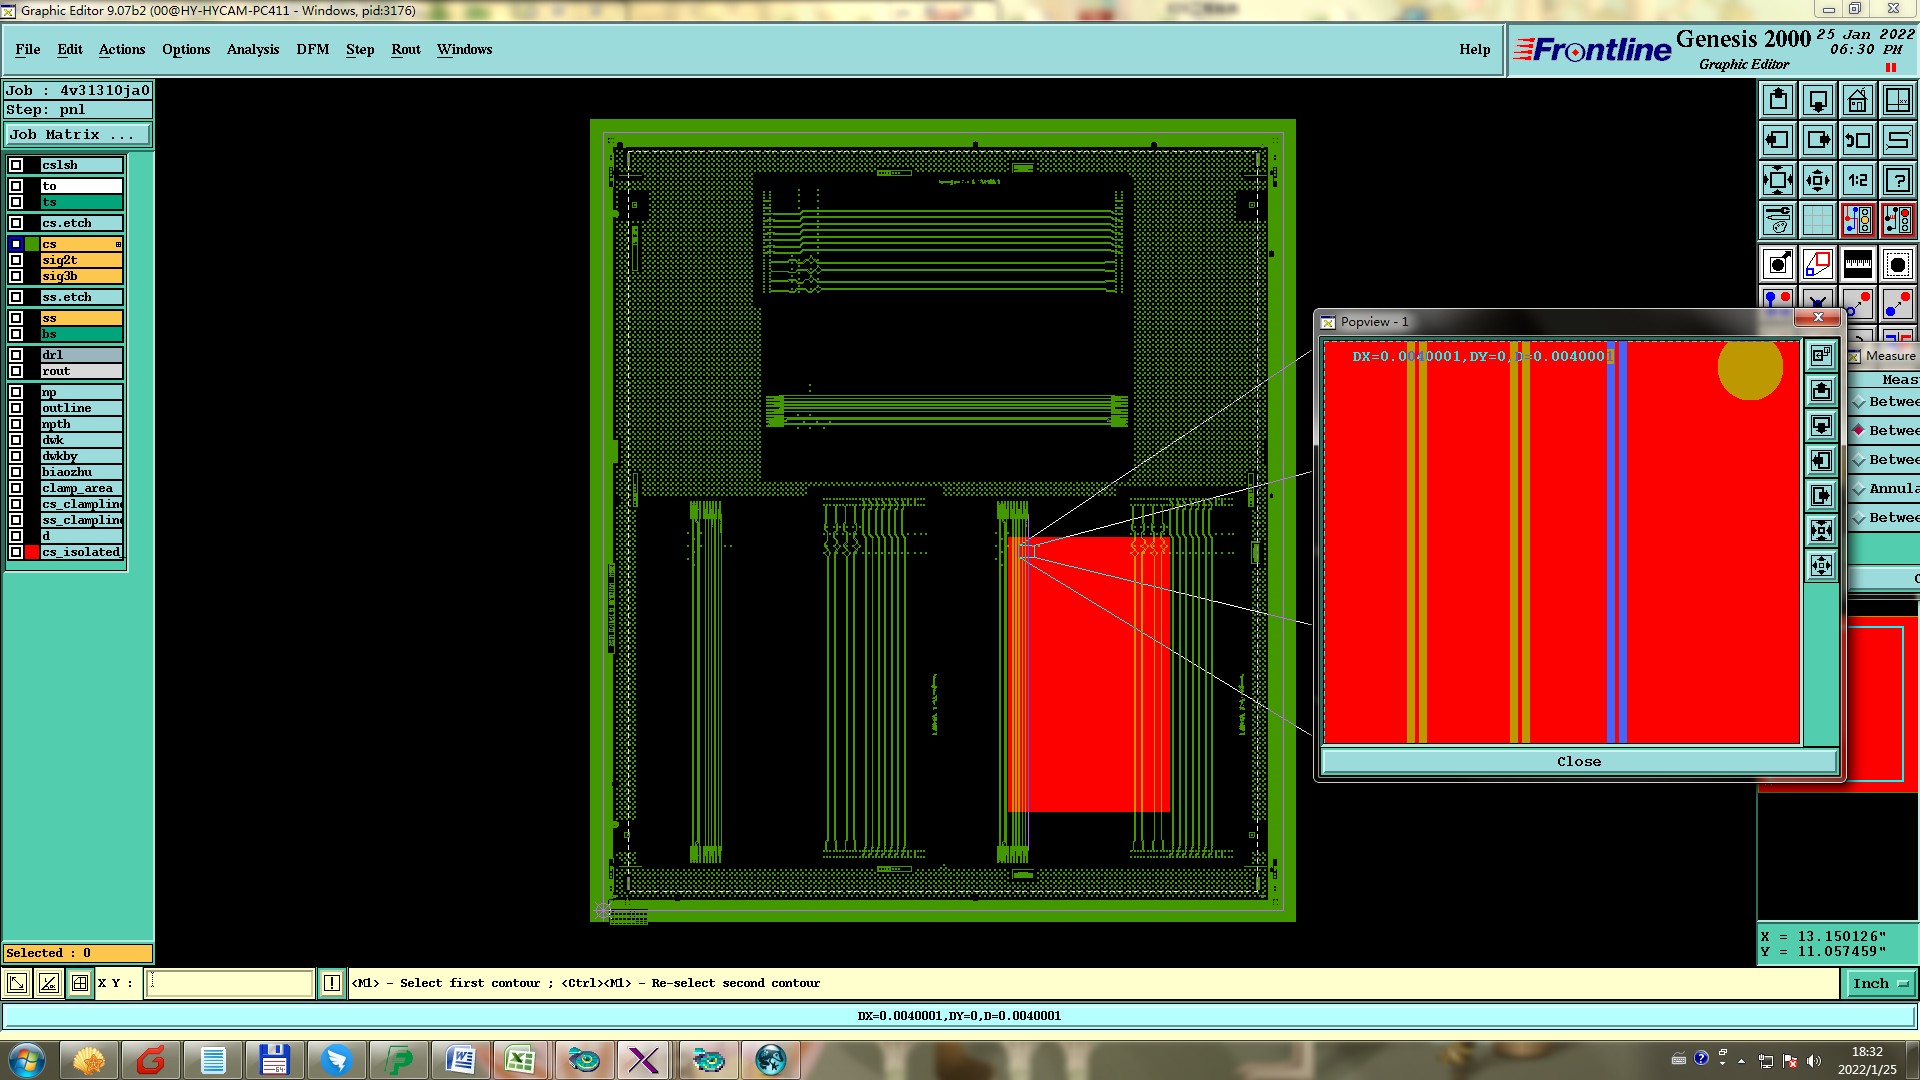Click the pan up arrow icon
1920x1080 pixels.
[1778, 100]
